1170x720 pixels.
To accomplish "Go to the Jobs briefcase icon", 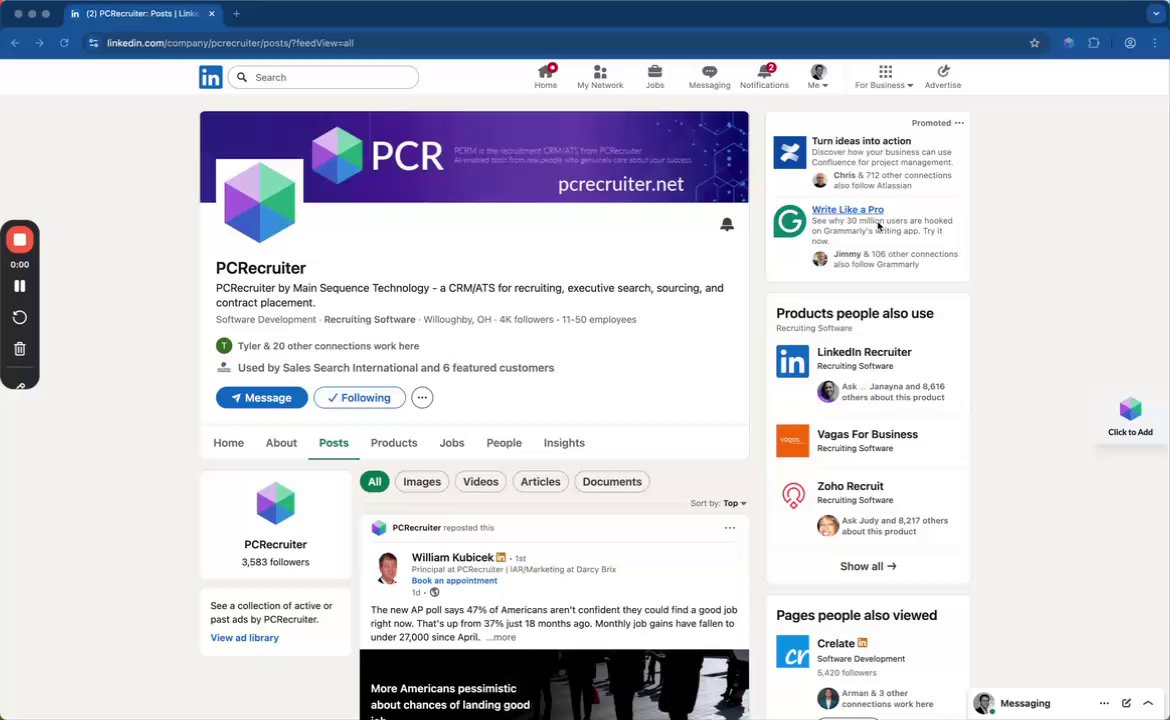I will pos(654,77).
